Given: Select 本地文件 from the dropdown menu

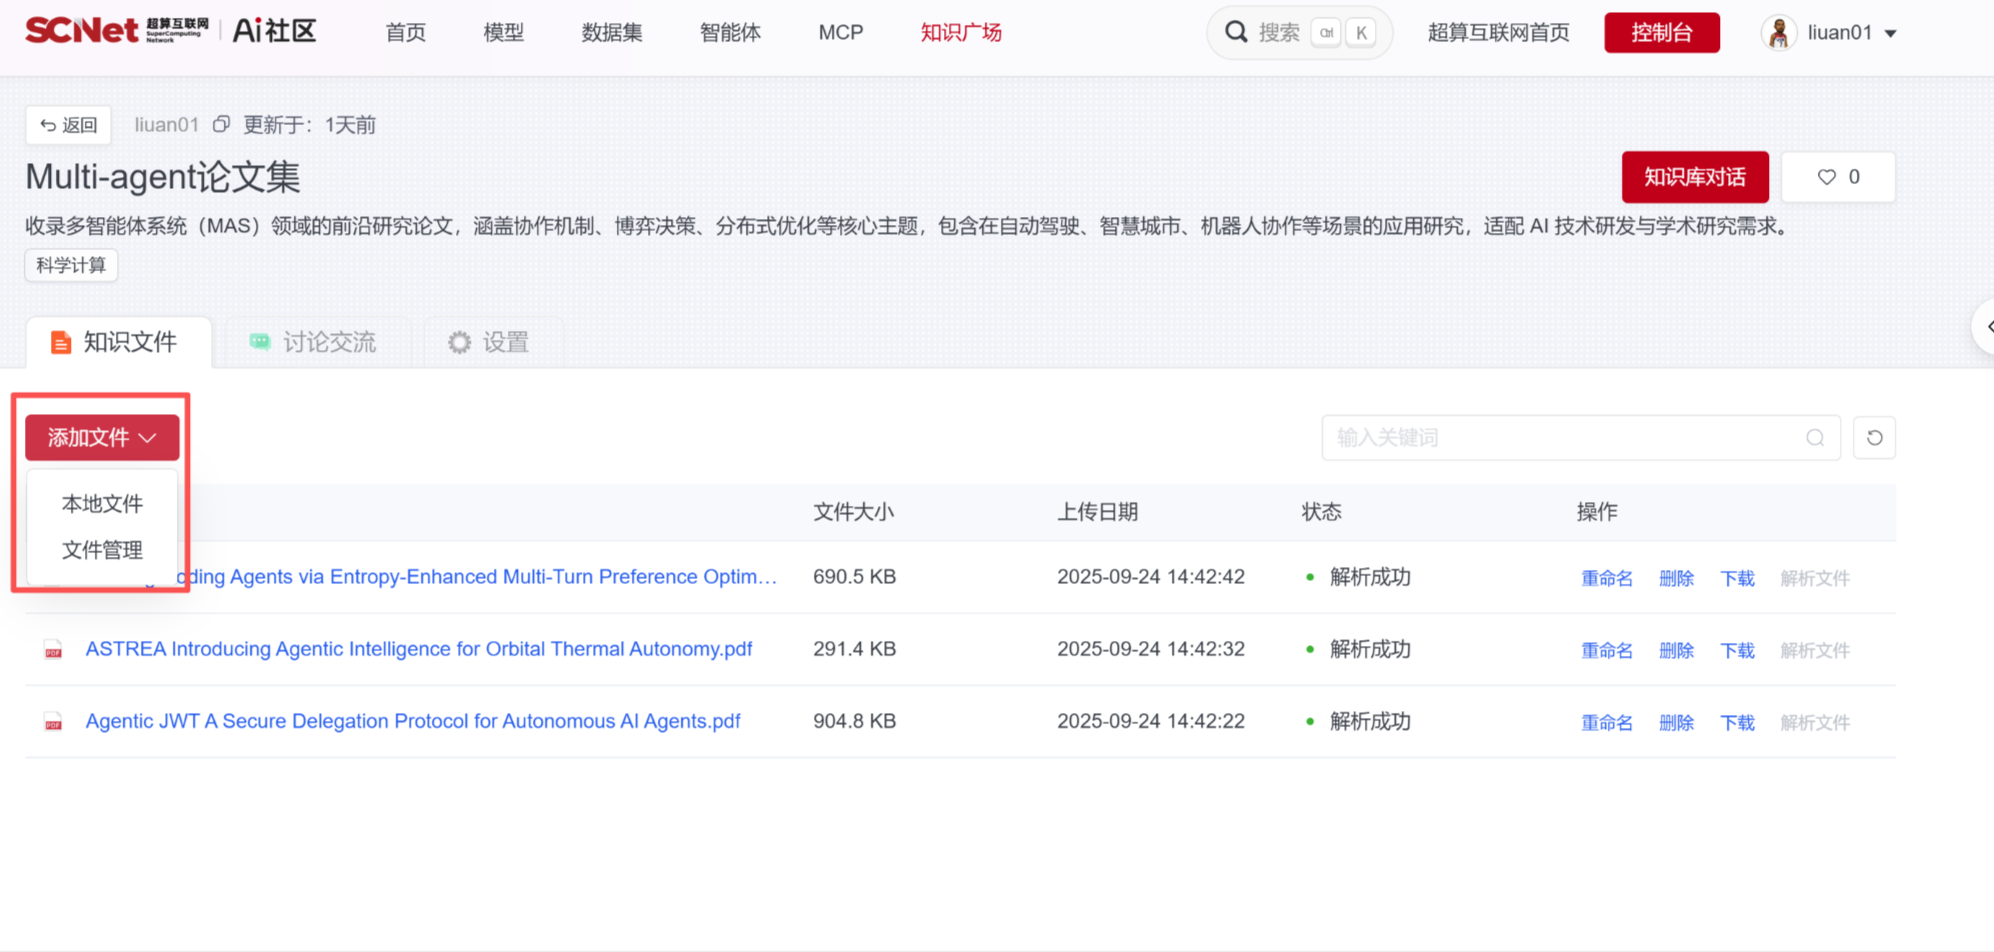Looking at the screenshot, I should [x=102, y=504].
